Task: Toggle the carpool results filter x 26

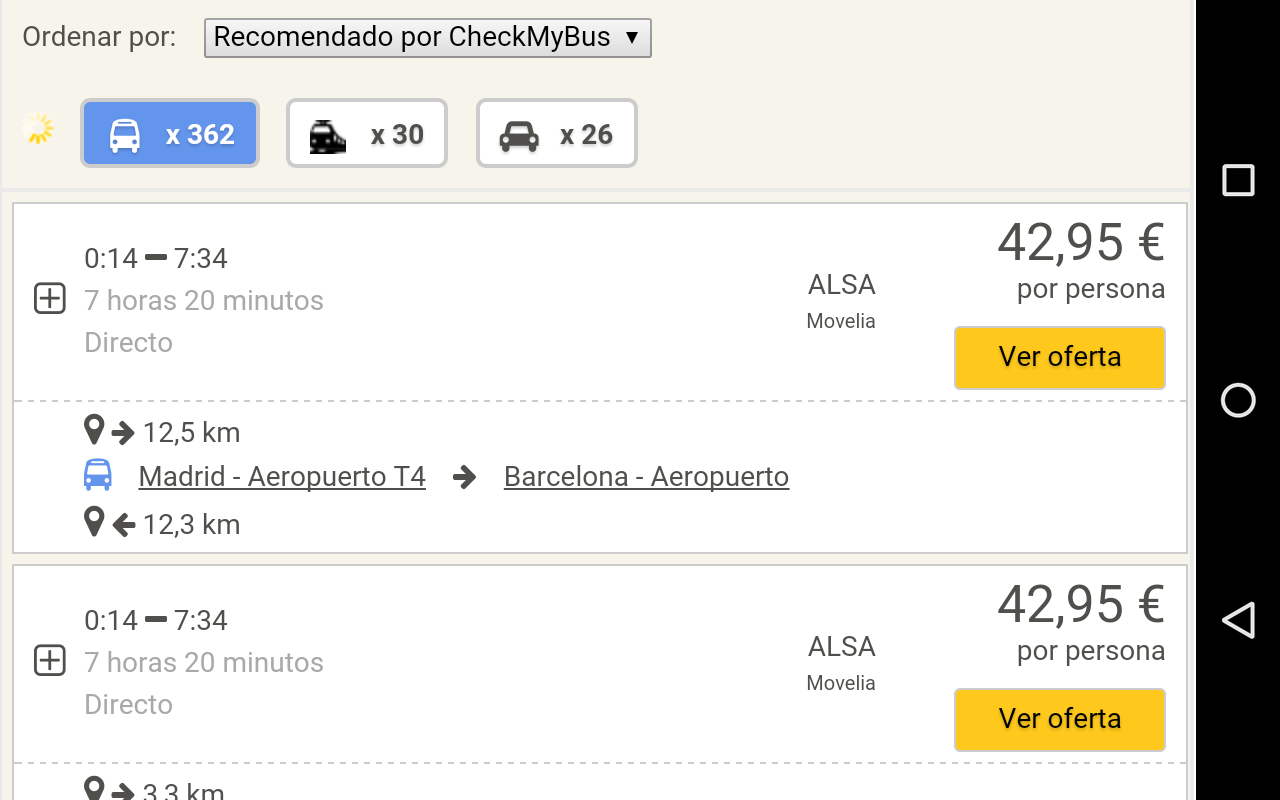Action: point(556,133)
